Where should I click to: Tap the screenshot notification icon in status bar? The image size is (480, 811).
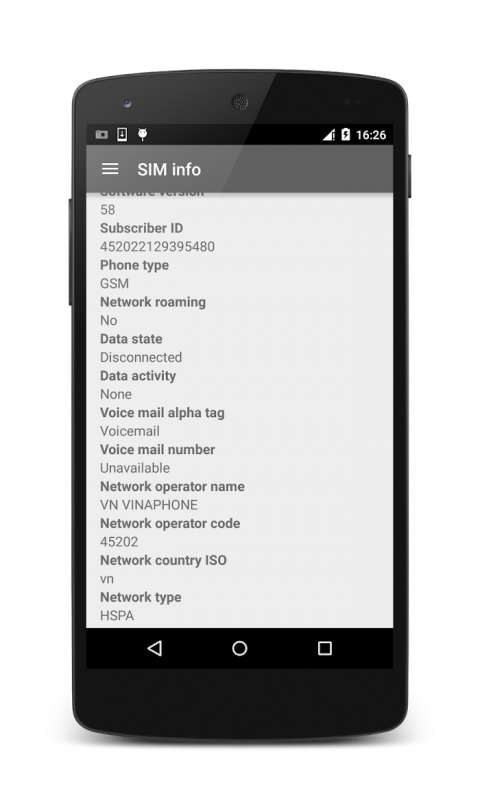(x=102, y=134)
